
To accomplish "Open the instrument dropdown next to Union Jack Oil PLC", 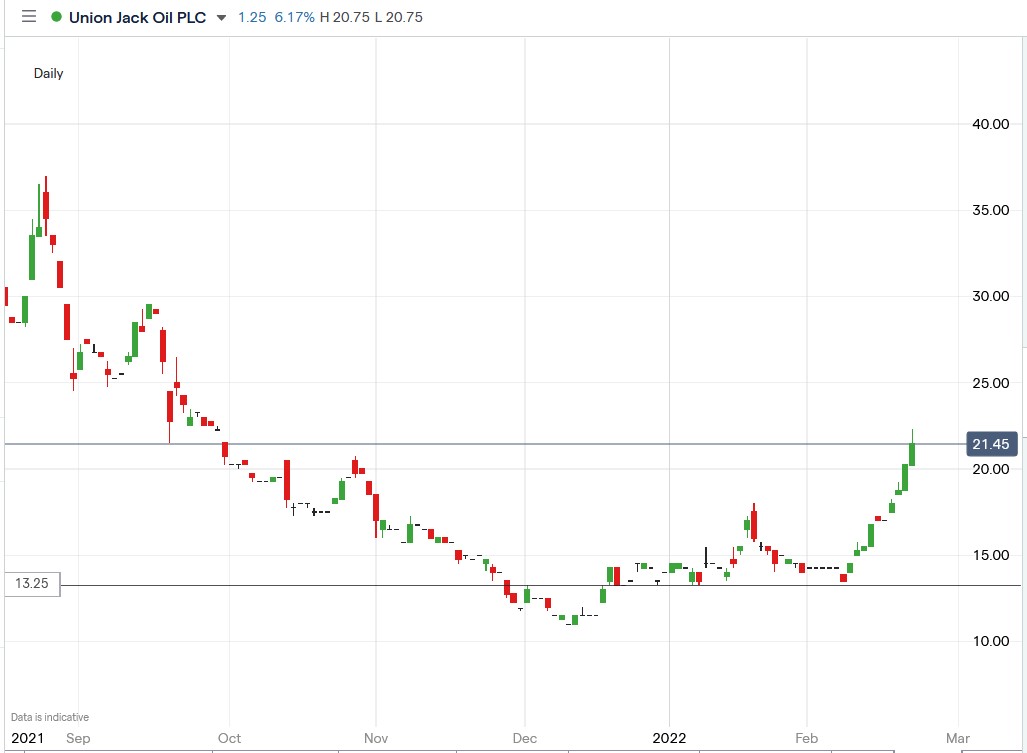I will [221, 17].
